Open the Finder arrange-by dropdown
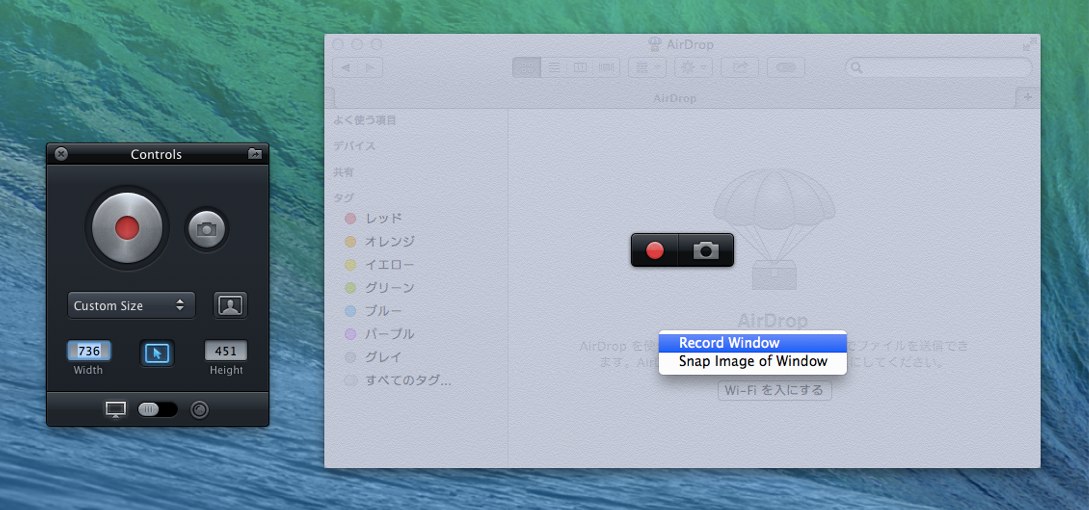1089x510 pixels. [x=648, y=67]
